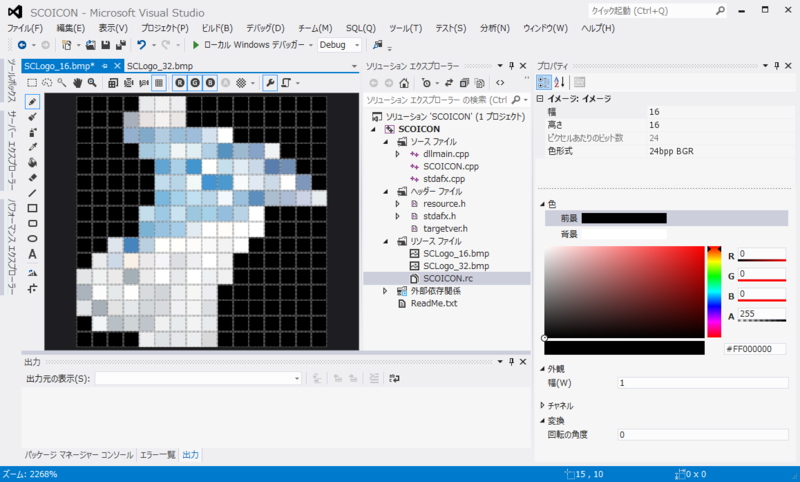This screenshot has width=800, height=482.
Task: Select the Line drawing tool
Action: click(32, 193)
